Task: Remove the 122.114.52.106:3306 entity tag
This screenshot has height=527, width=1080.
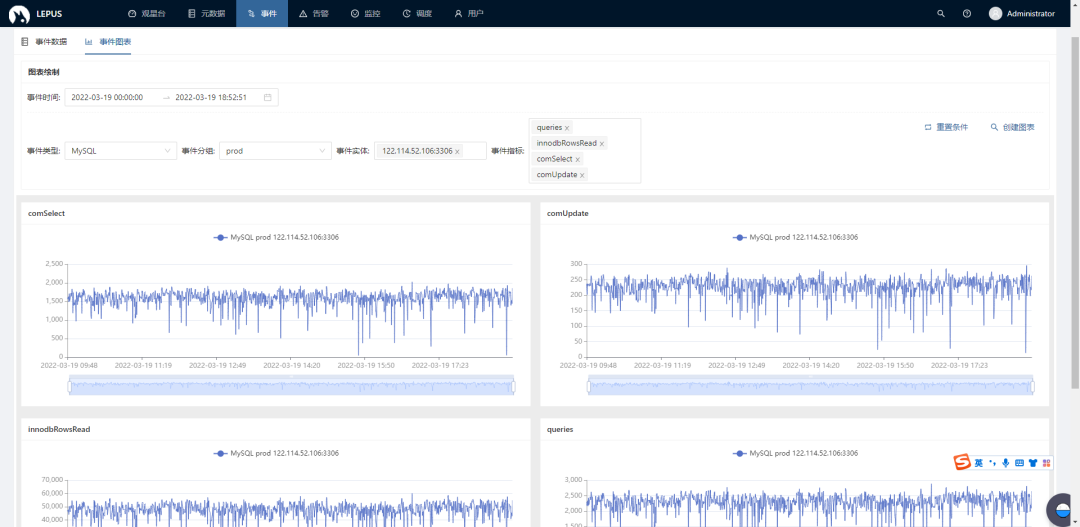Action: [457, 152]
